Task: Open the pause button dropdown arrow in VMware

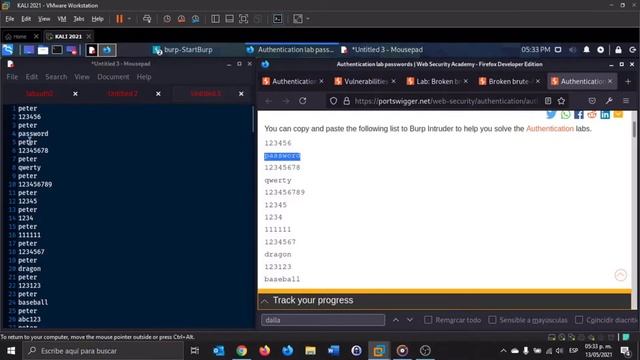Action: (129, 19)
